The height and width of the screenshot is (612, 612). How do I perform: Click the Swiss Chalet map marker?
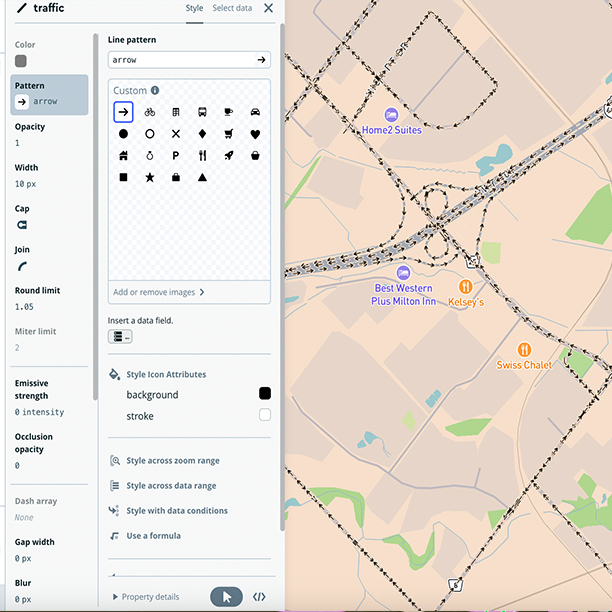(x=524, y=350)
